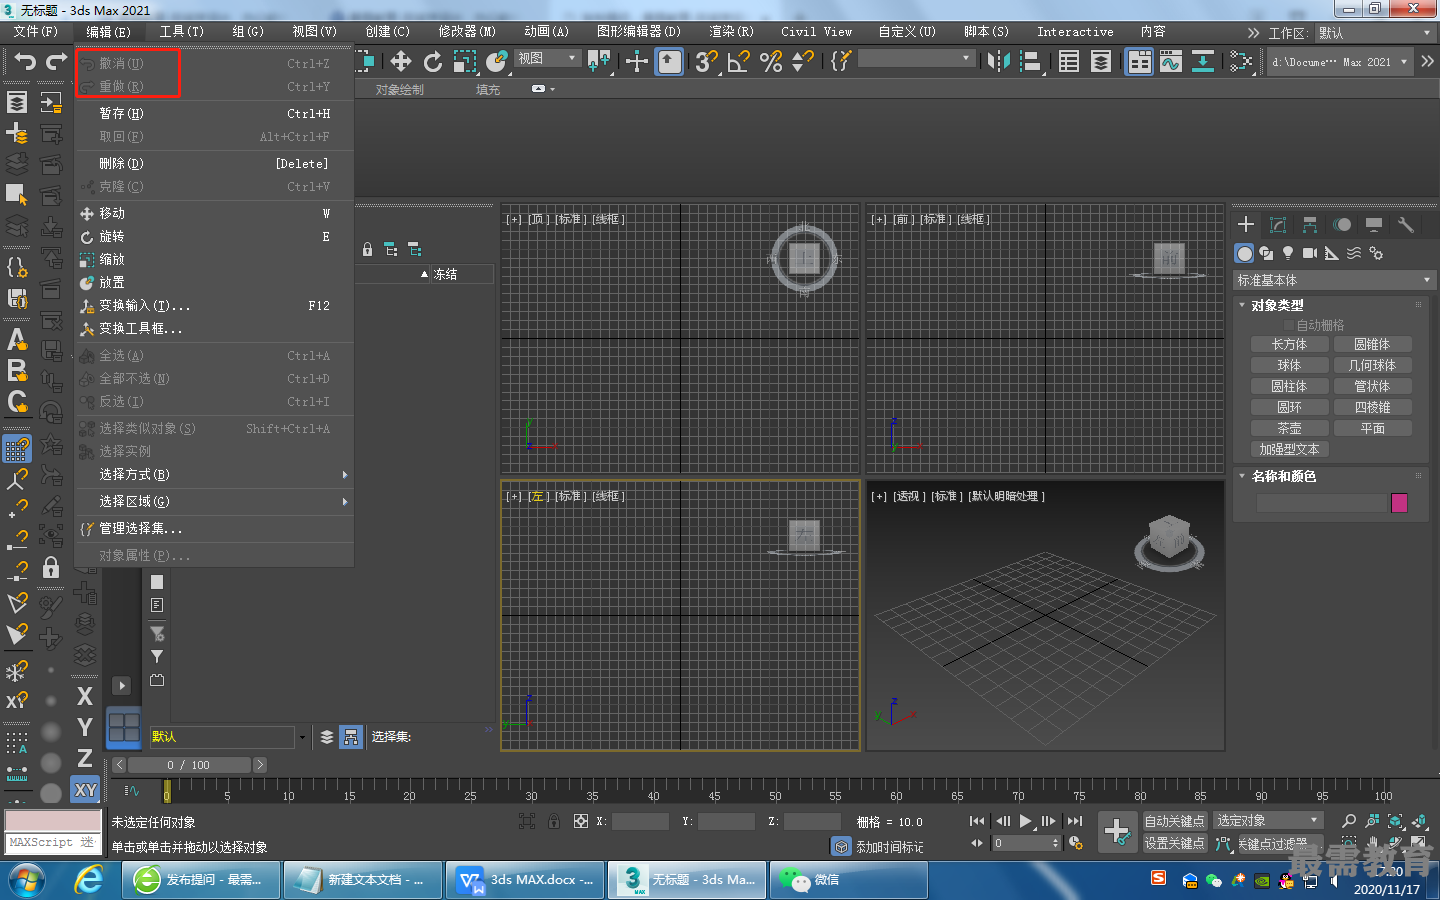Select the Helpers category icon
The width and height of the screenshot is (1440, 900).
(1332, 253)
